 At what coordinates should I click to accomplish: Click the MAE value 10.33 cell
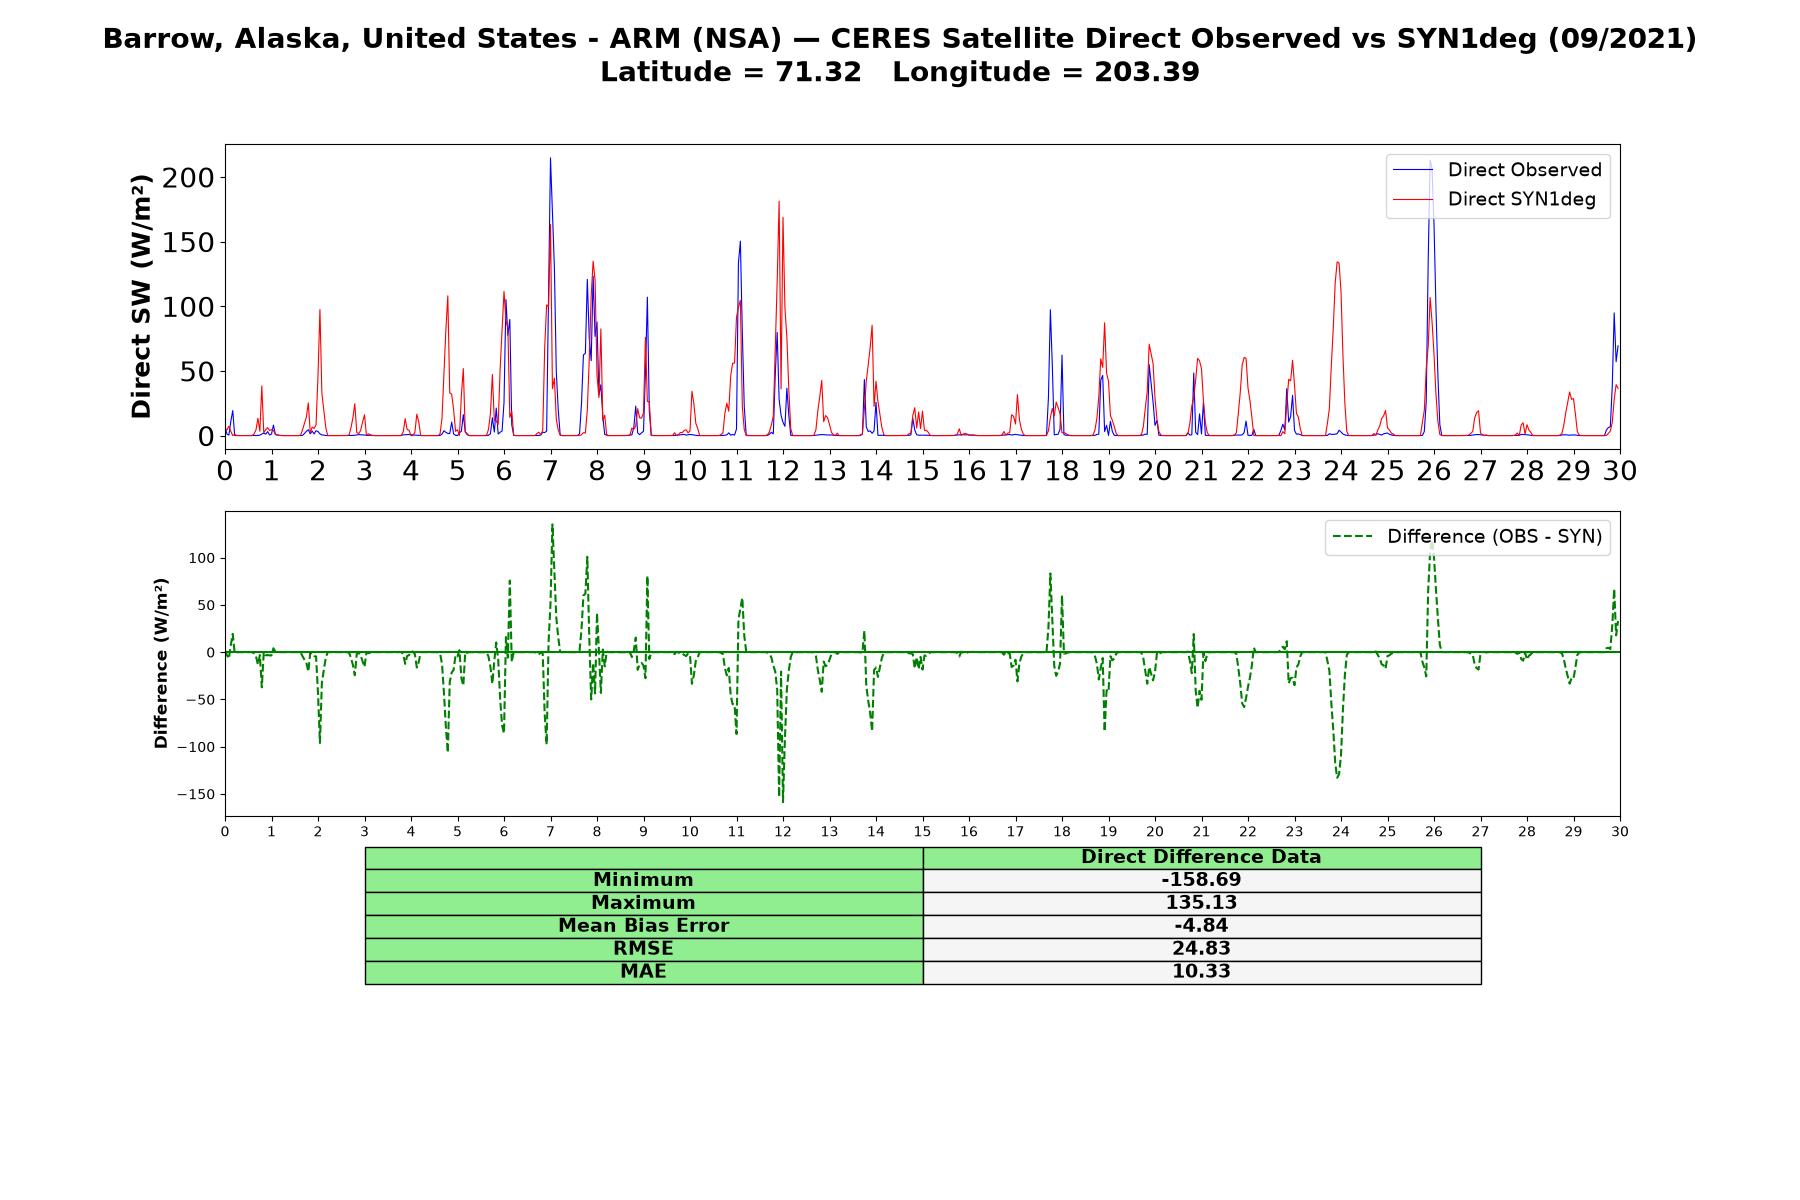pyautogui.click(x=1201, y=972)
